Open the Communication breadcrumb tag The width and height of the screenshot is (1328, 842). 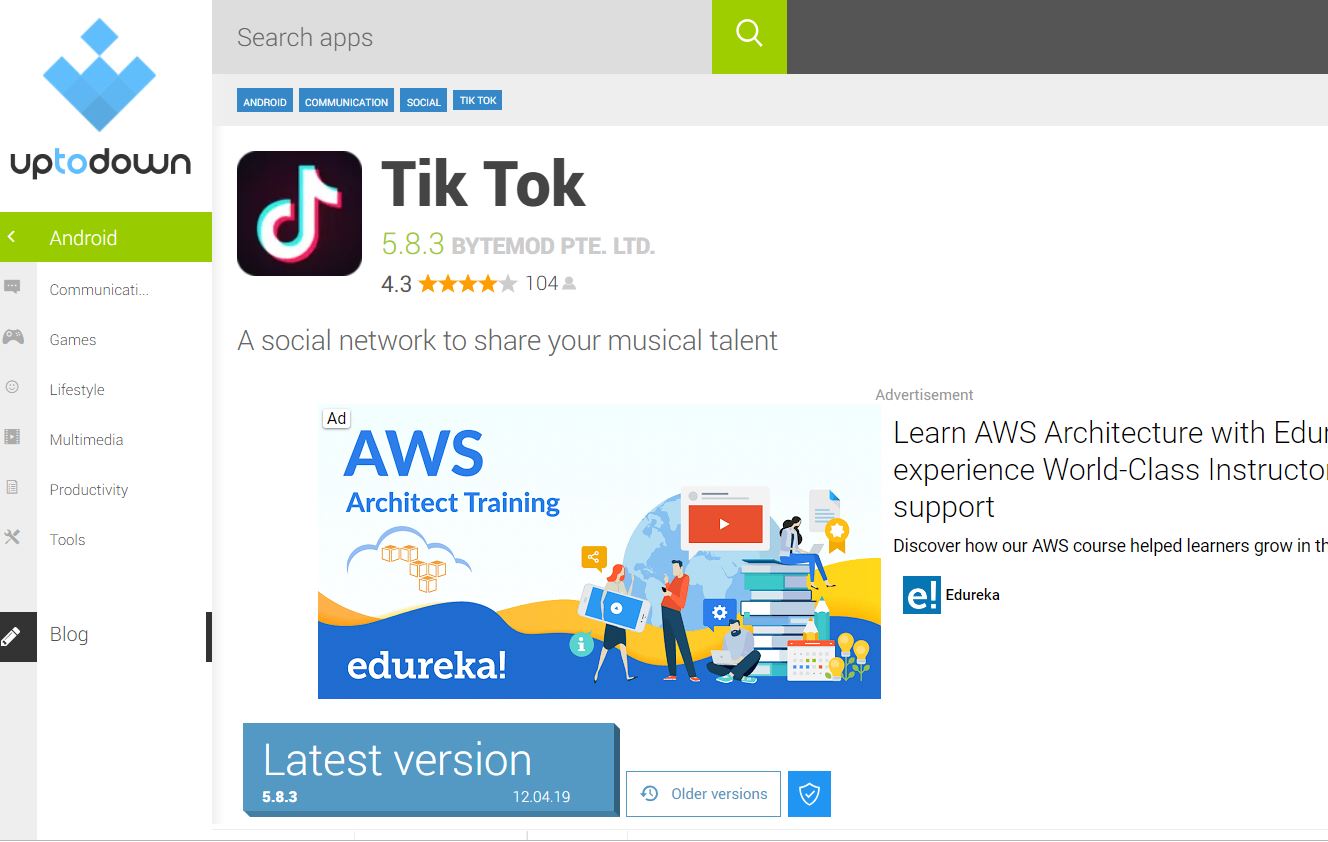(346, 101)
